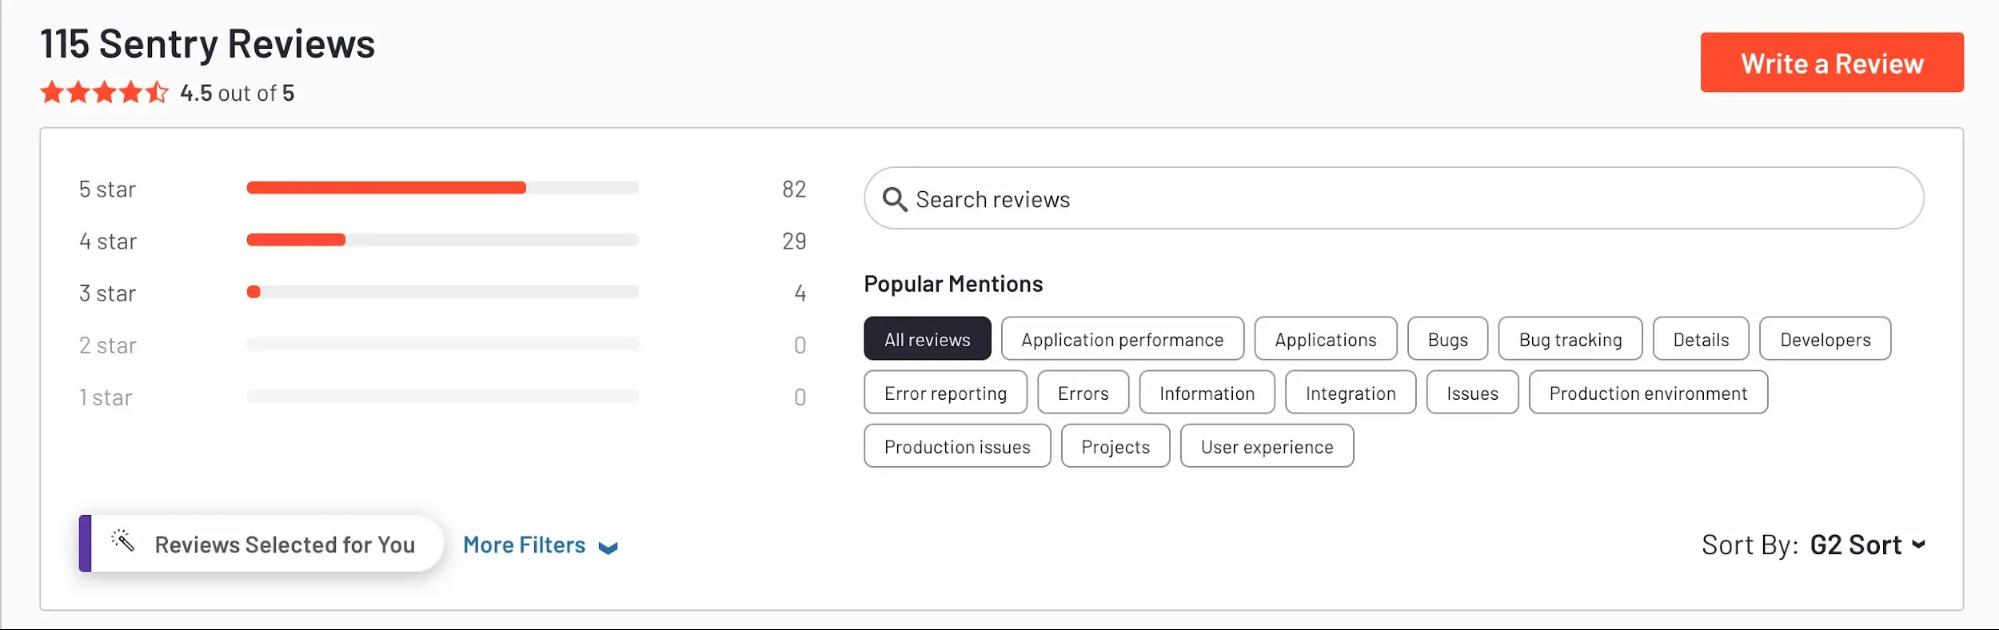Select the Integration filter chip

tap(1350, 393)
